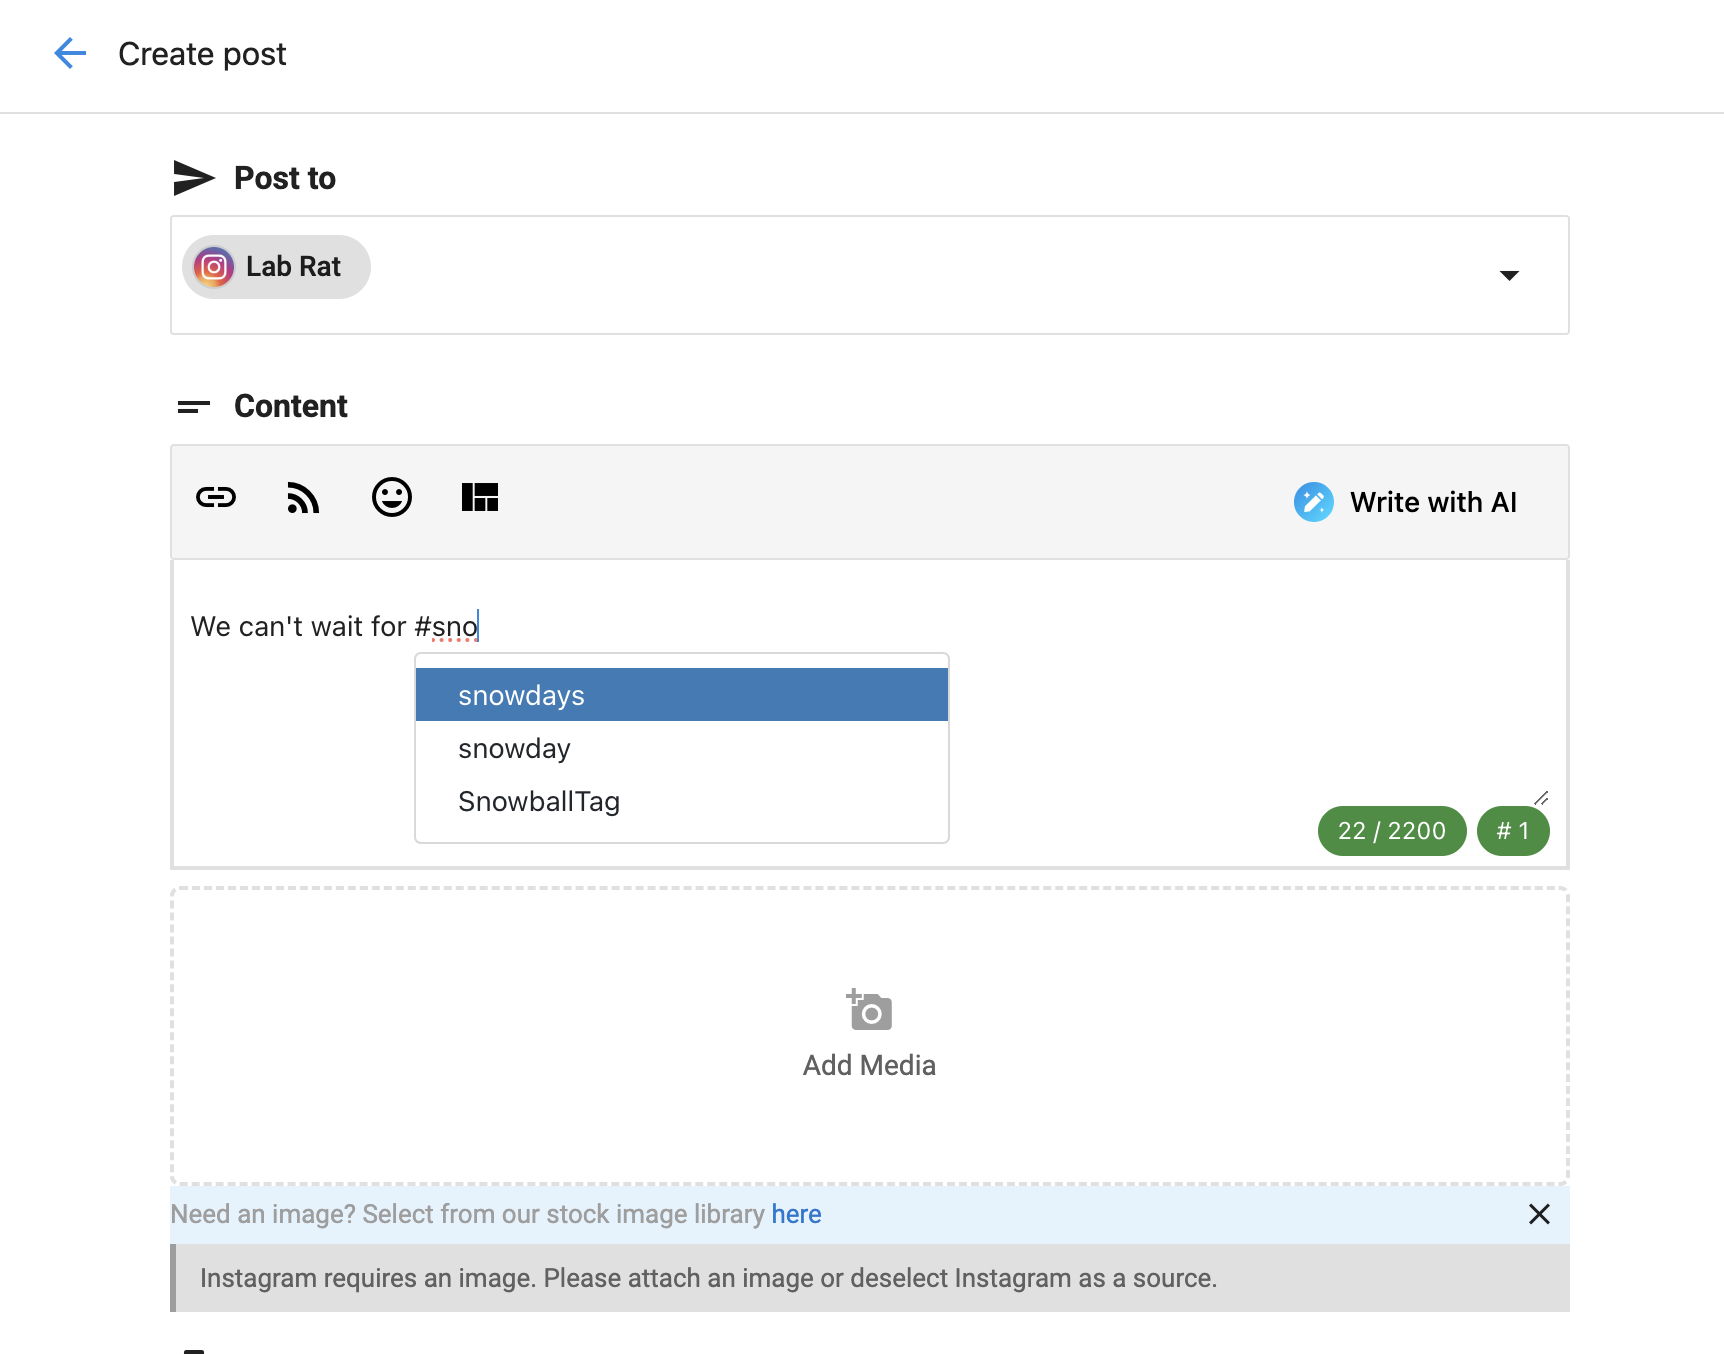Click the back arrow beside Create post
The width and height of the screenshot is (1724, 1354).
coord(70,53)
